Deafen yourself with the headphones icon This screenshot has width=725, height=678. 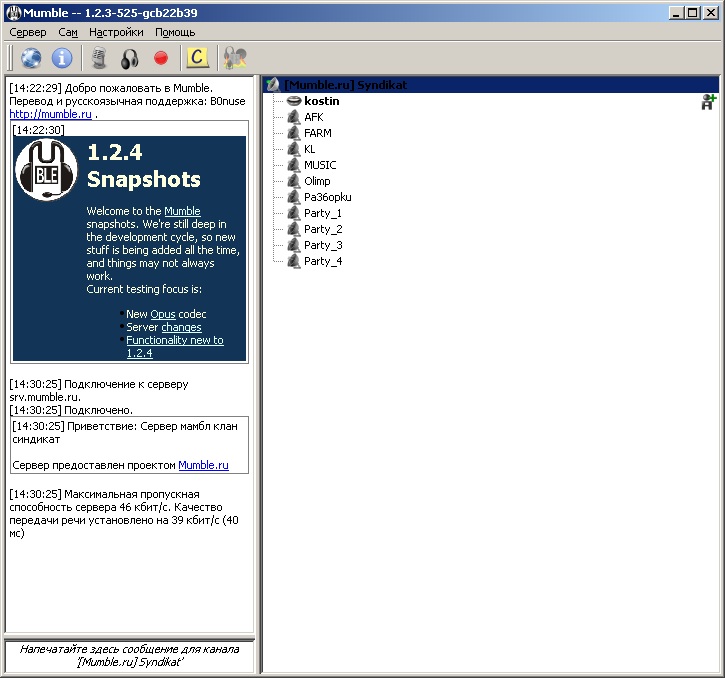tap(130, 58)
